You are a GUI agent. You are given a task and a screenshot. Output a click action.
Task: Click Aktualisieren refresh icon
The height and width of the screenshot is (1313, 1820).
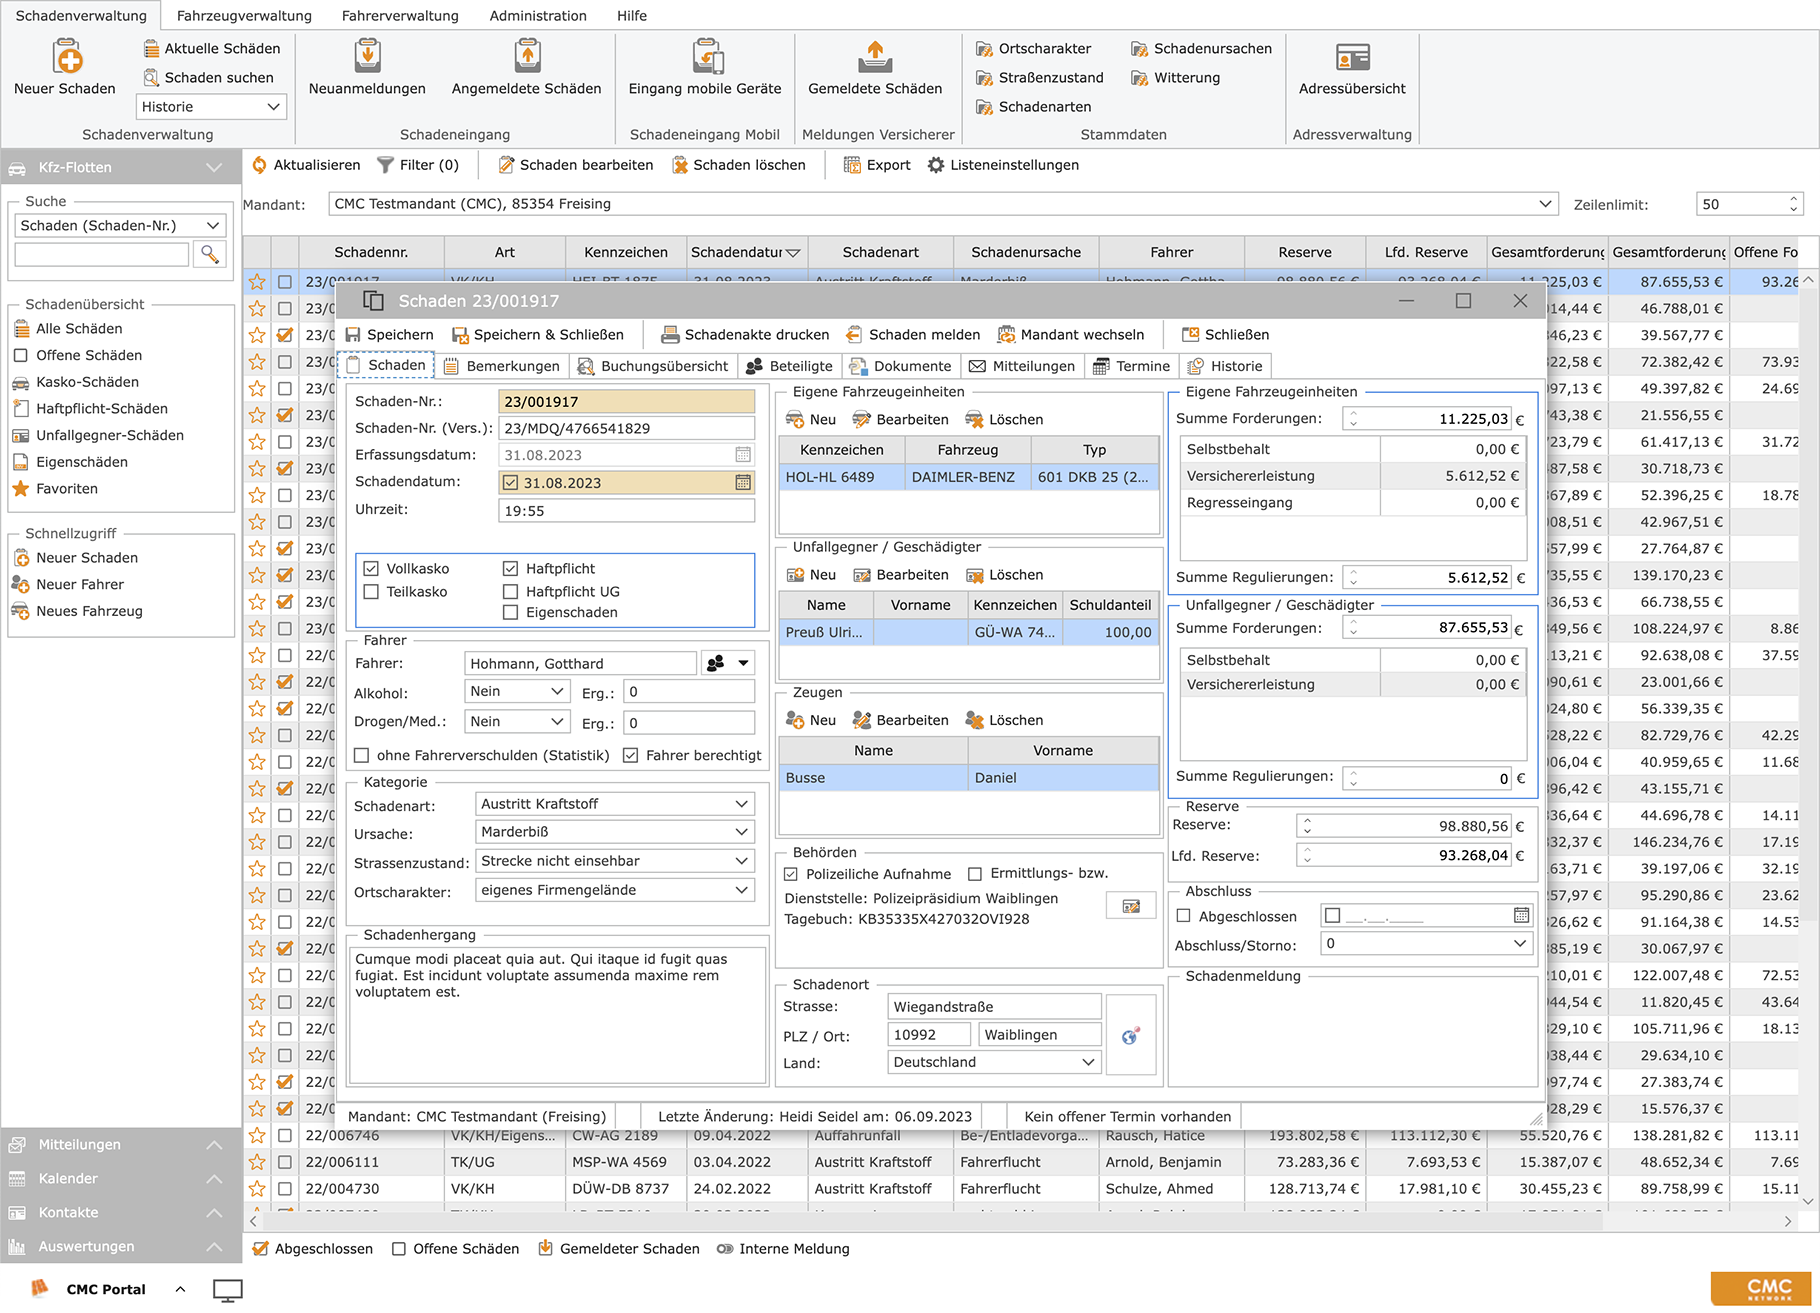point(260,165)
